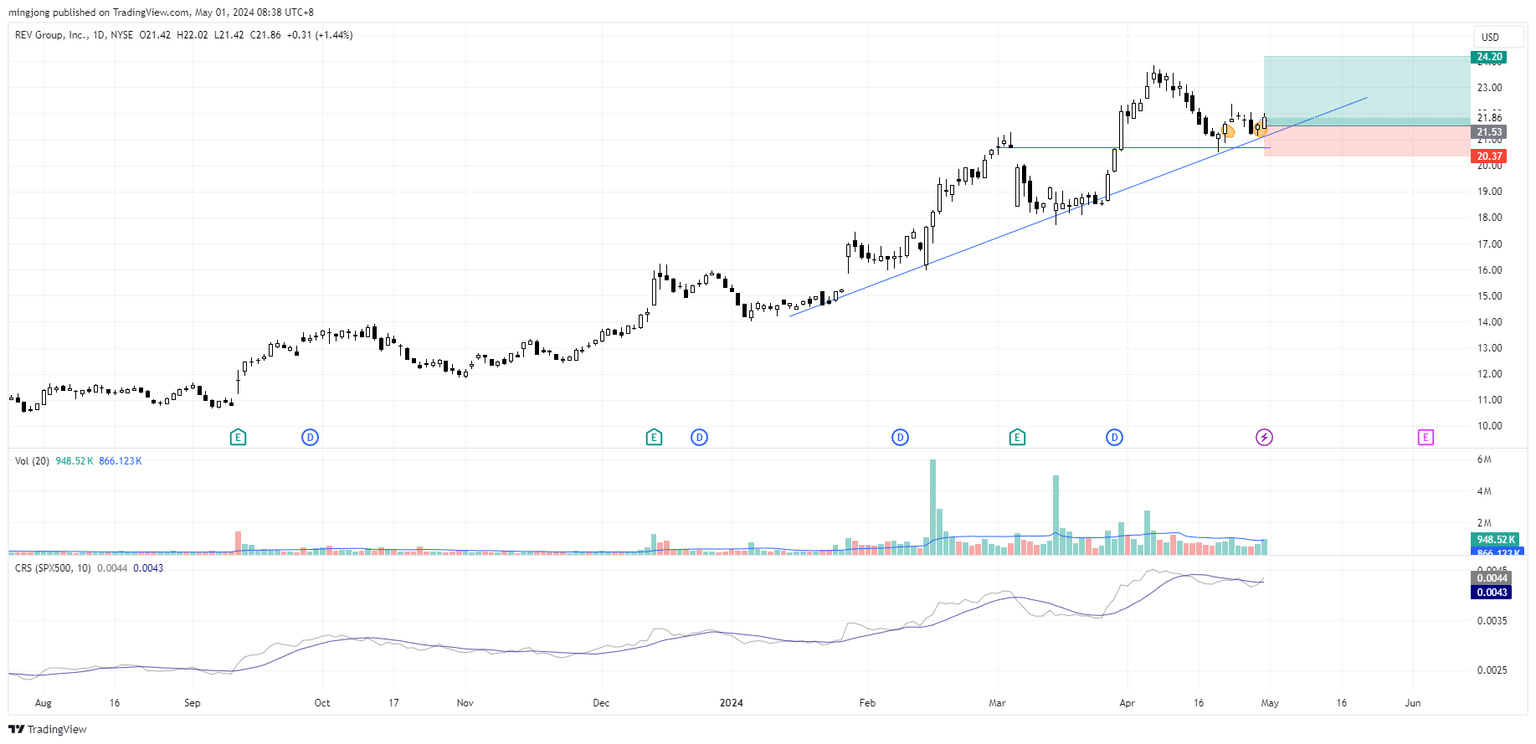This screenshot has height=744, width=1536.
Task: Open the green earnings marker near March
Action: (x=1017, y=437)
